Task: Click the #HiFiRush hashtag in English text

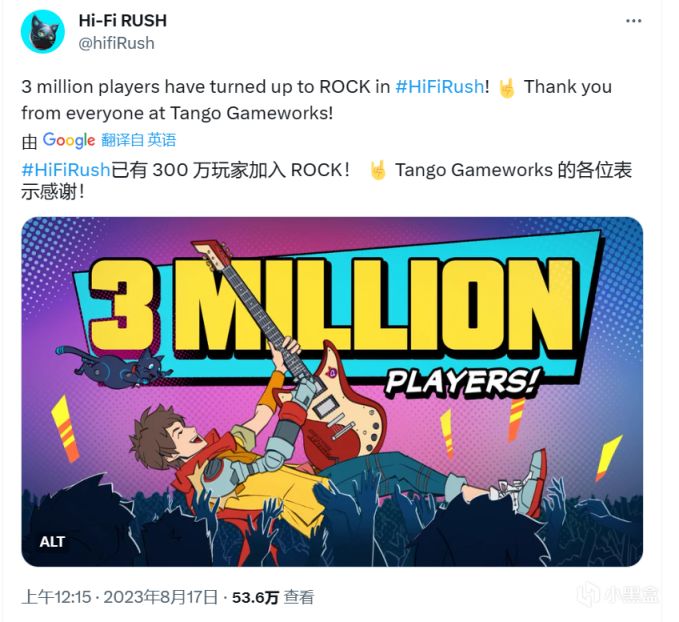Action: pos(440,87)
